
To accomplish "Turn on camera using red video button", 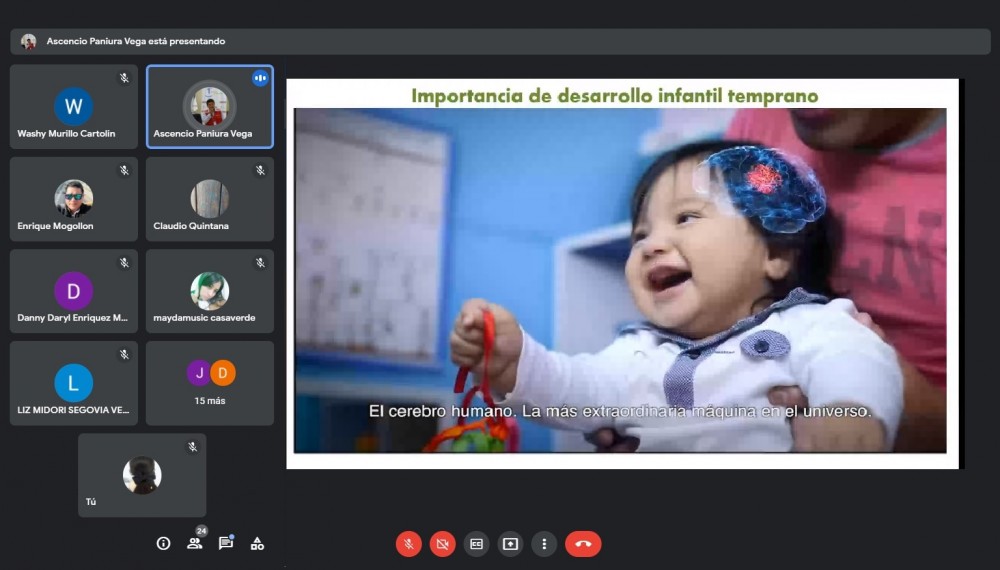I will pos(442,543).
